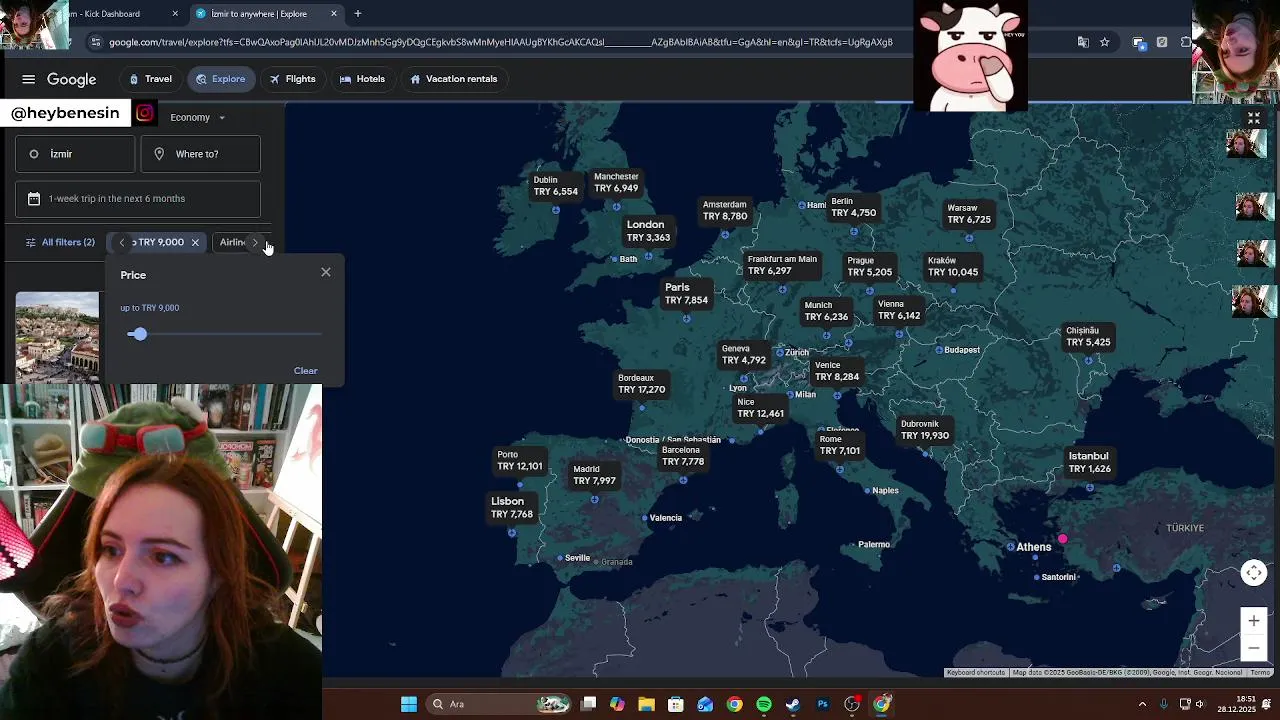Screen dimensions: 1280x720
Task: Open Photoshop from the taskbar
Action: (x=823, y=704)
